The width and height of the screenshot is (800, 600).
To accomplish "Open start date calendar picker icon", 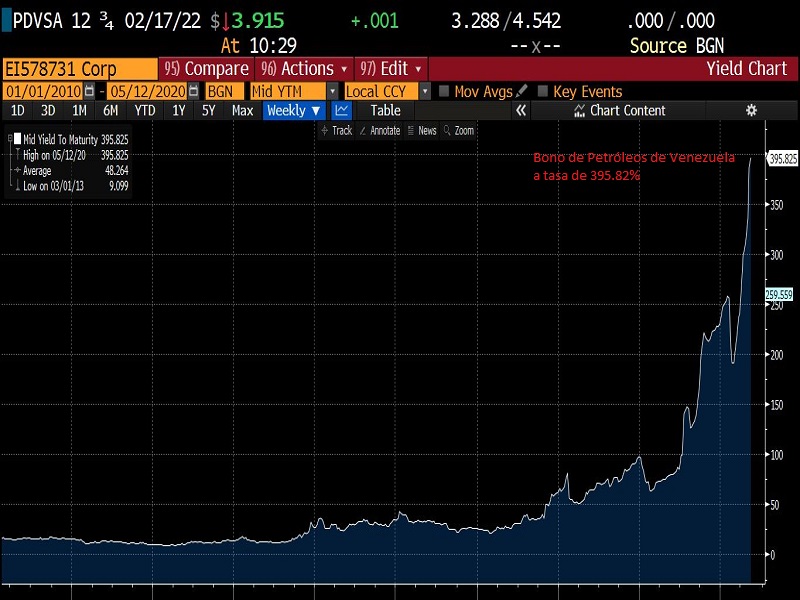I will pos(89,91).
